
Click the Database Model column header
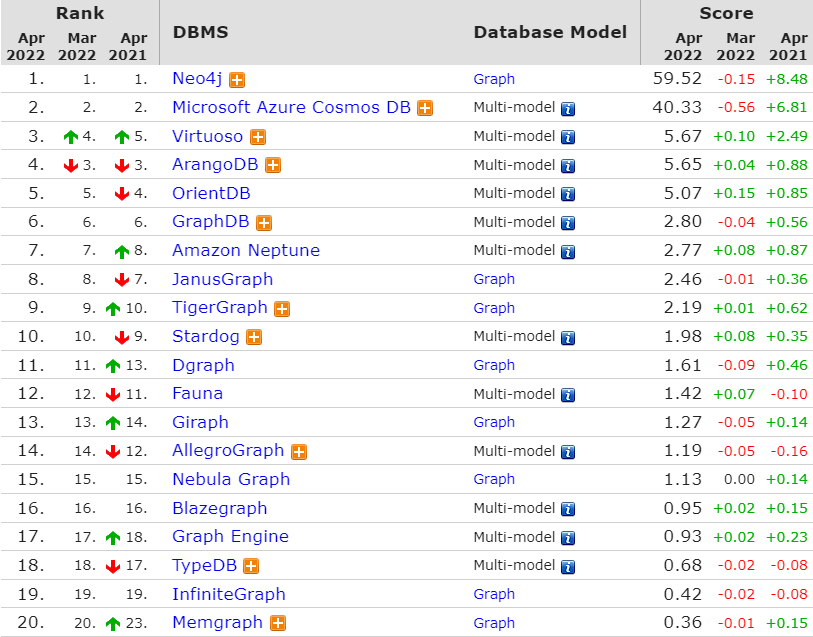click(x=550, y=32)
